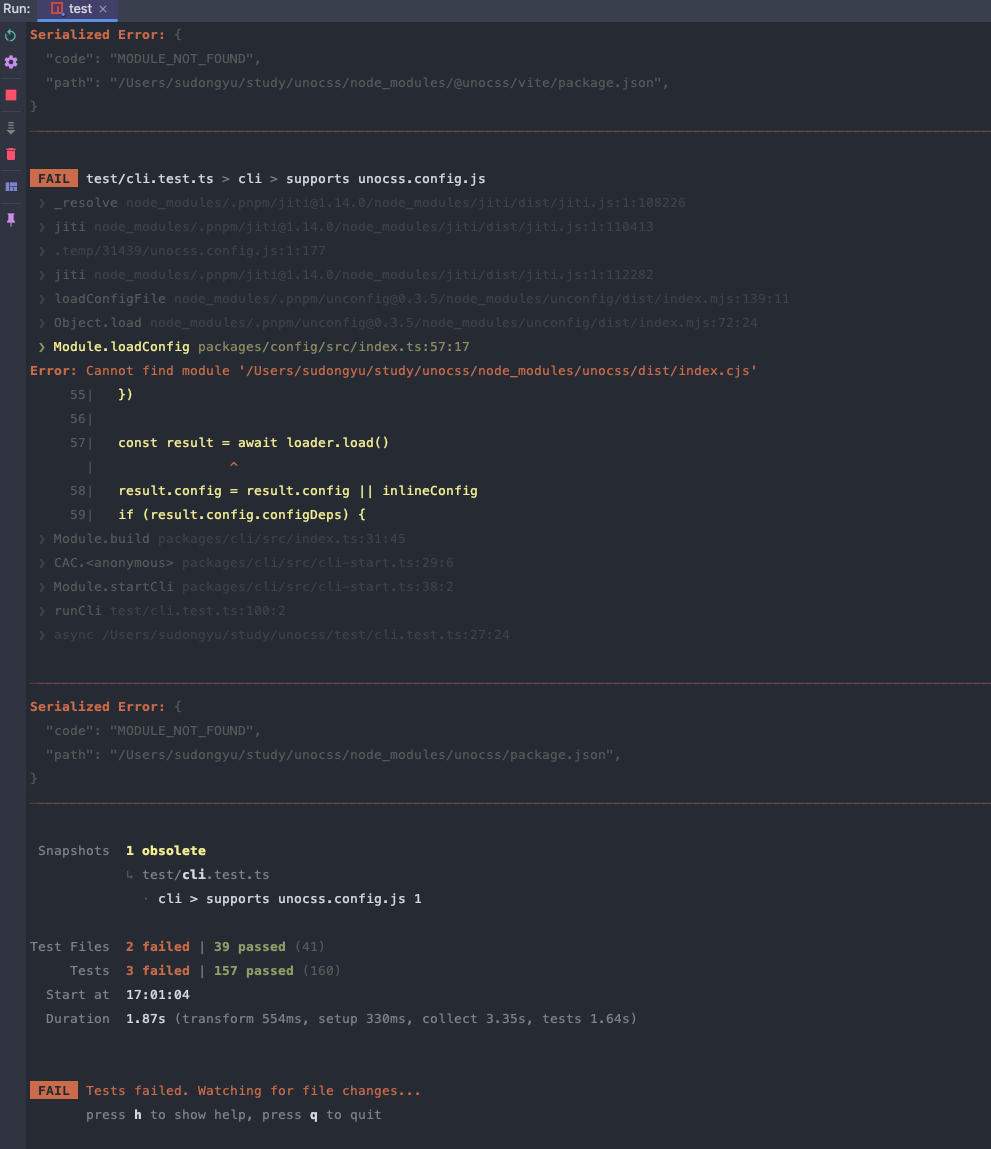Click 'press h to show help' hint line
This screenshot has height=1149, width=991.
tap(234, 1115)
